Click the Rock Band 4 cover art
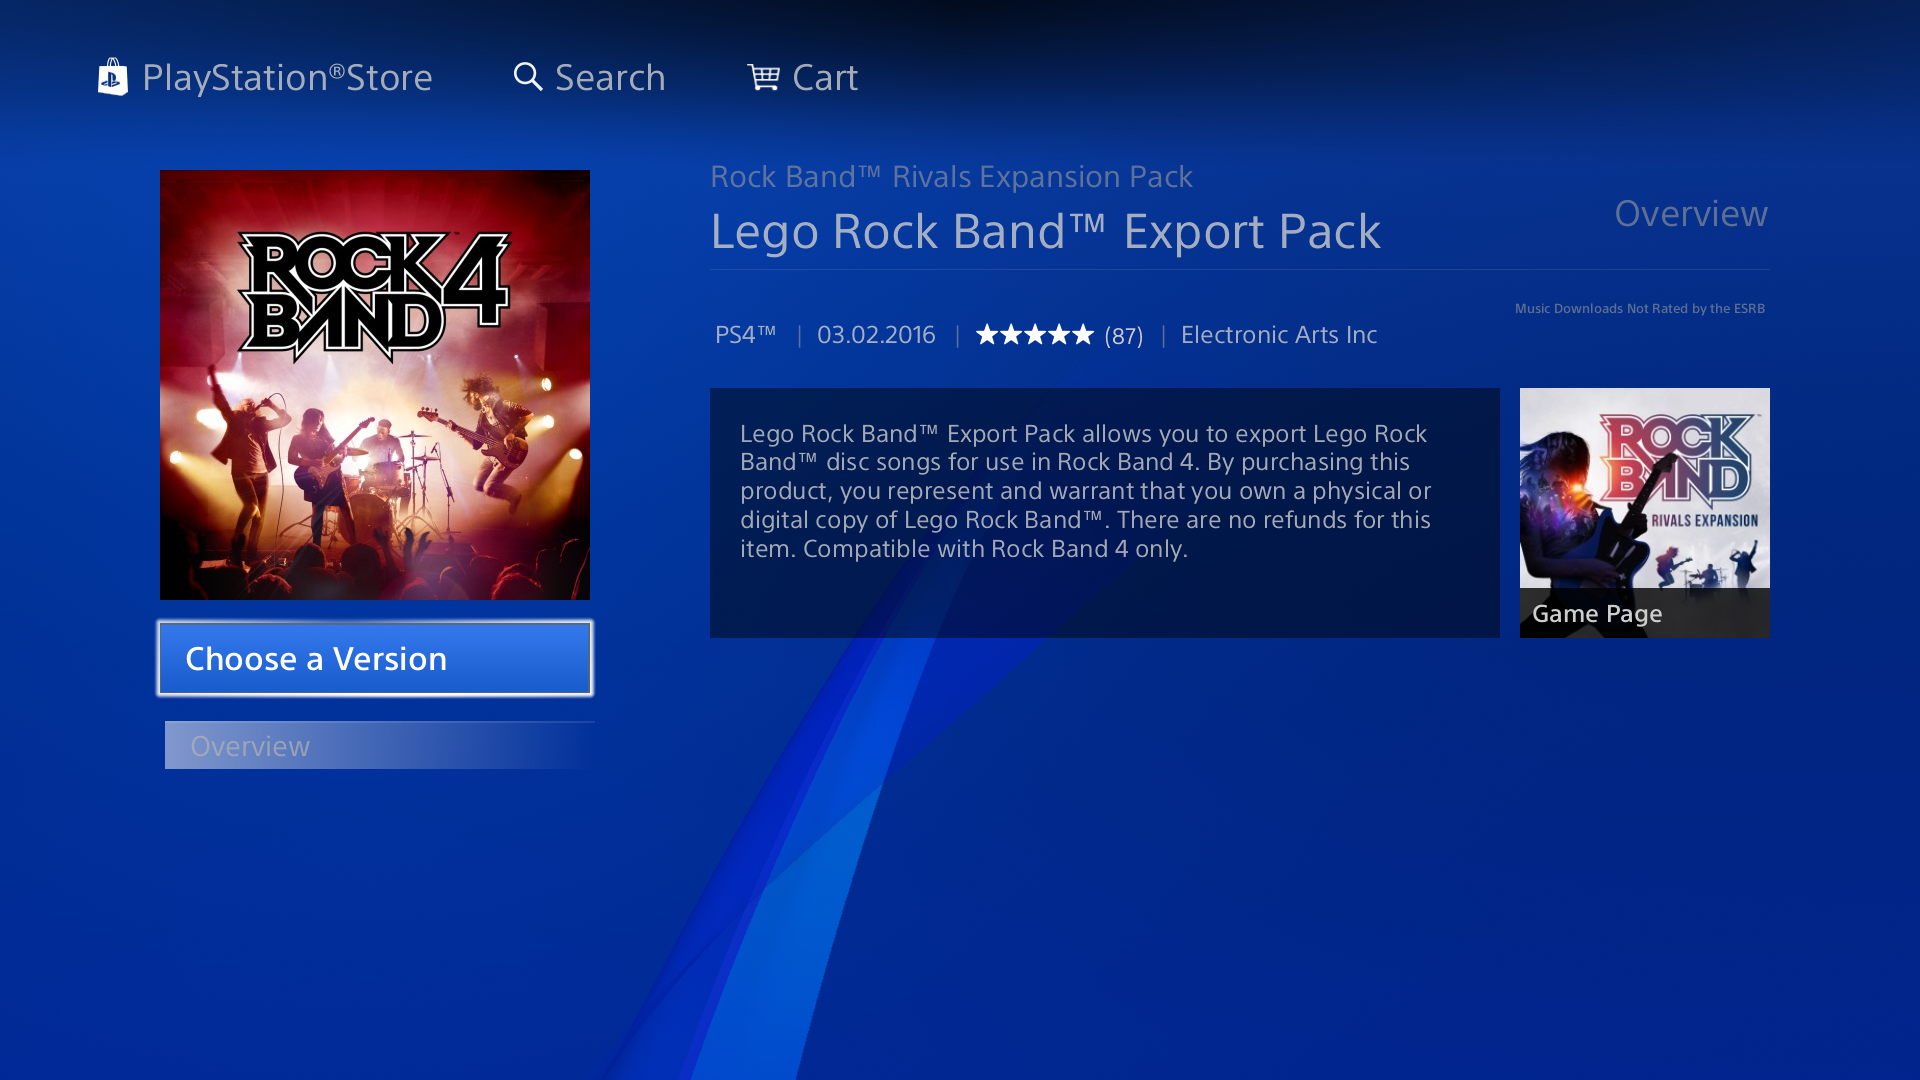The image size is (1920, 1080). (375, 385)
